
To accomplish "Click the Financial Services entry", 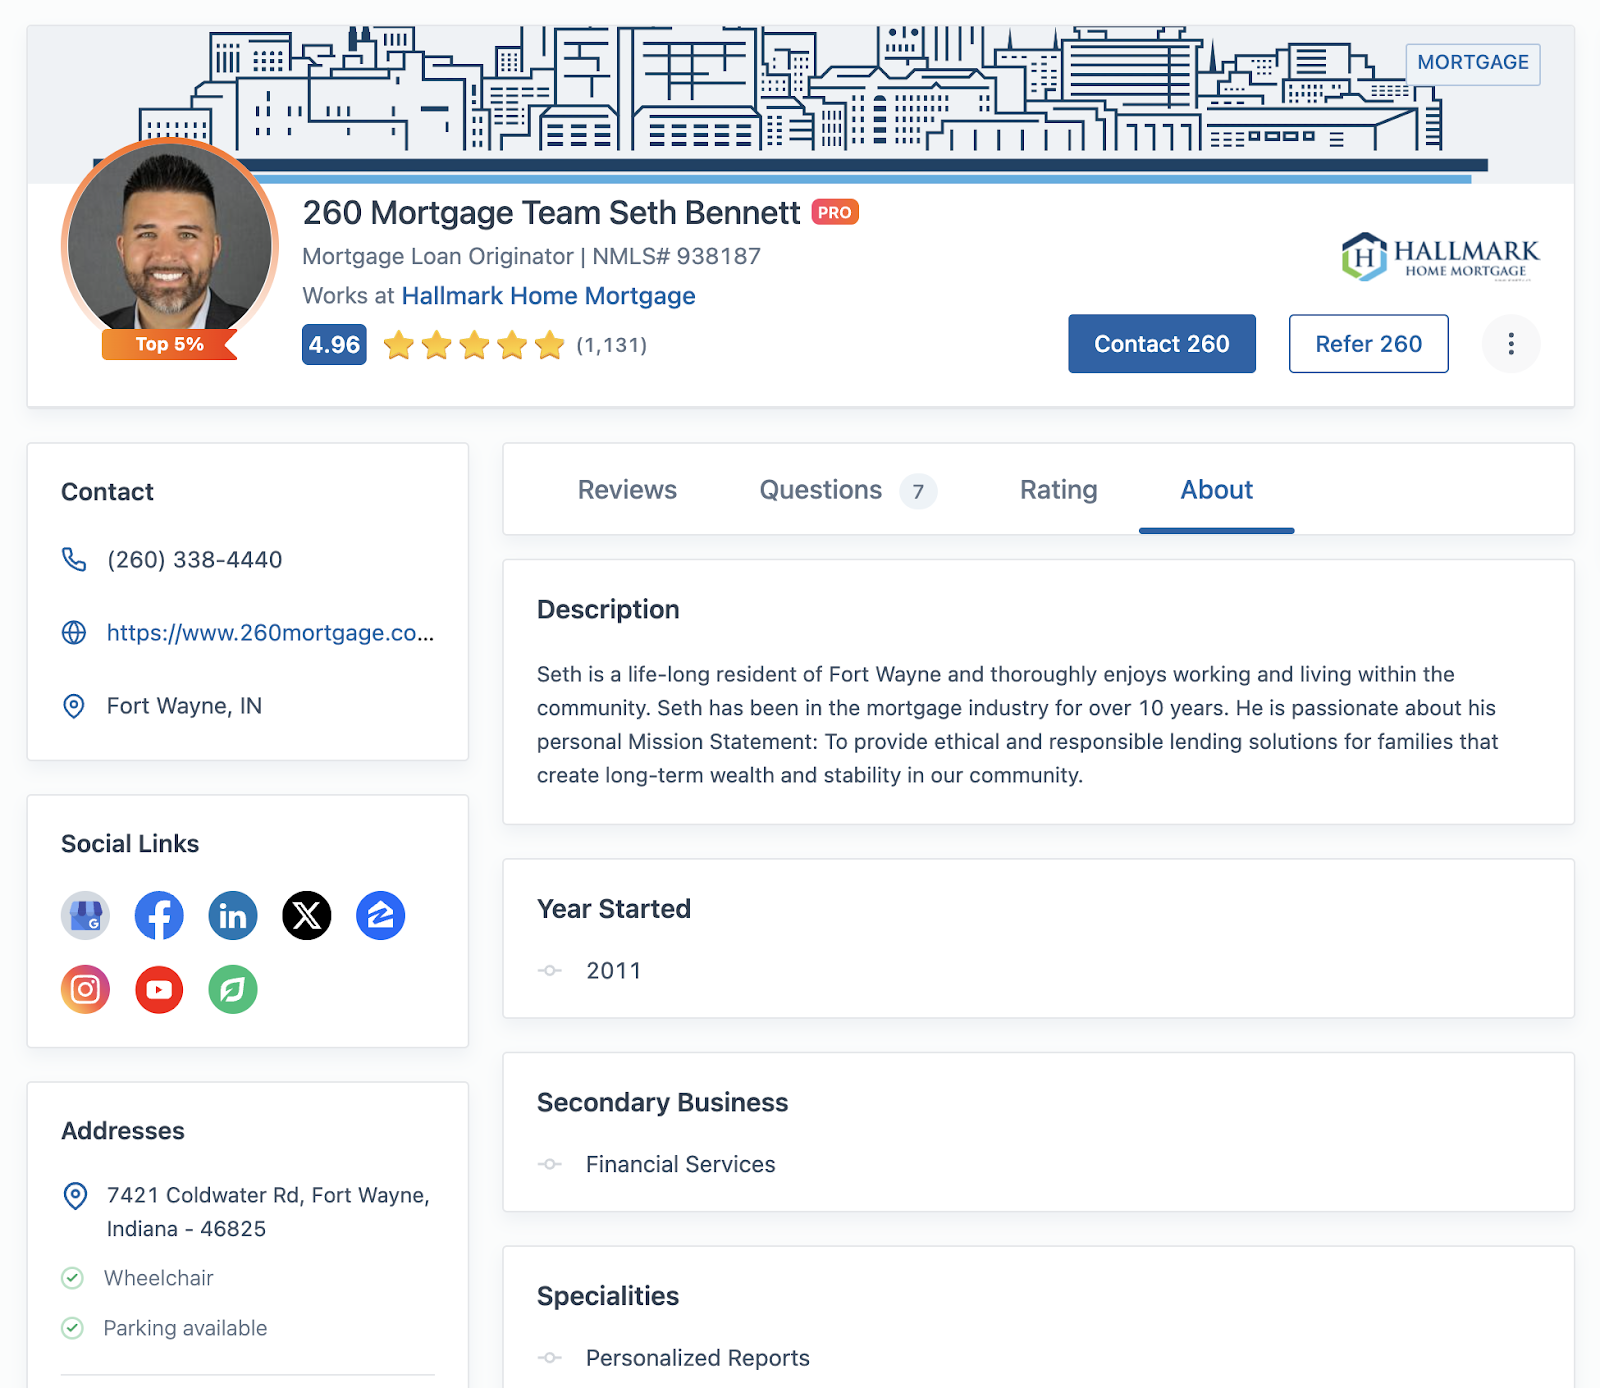I will [x=680, y=1165].
